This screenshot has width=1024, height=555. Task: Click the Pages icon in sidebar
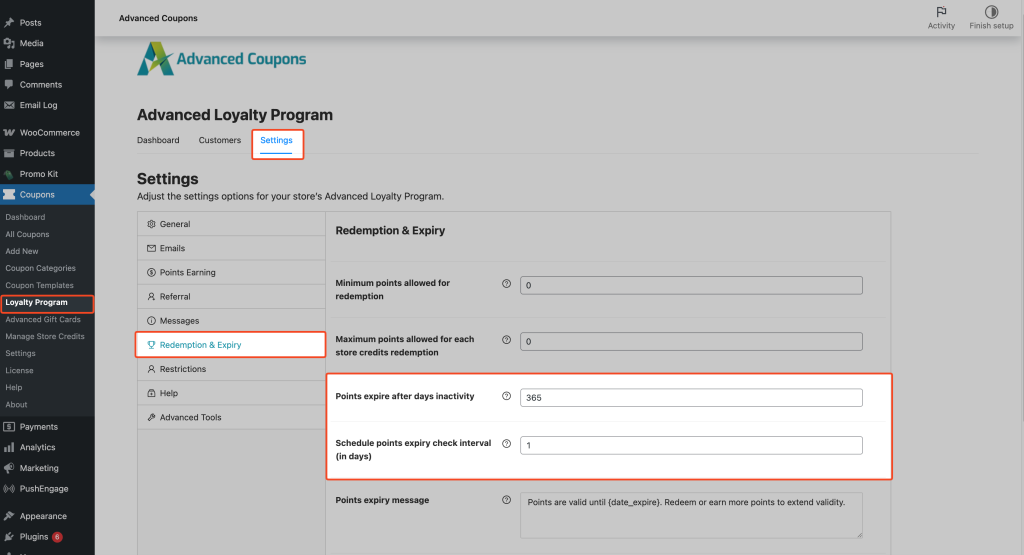click(9, 64)
